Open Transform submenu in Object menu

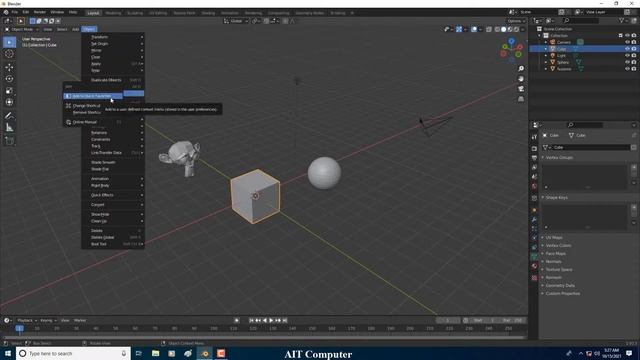point(113,37)
